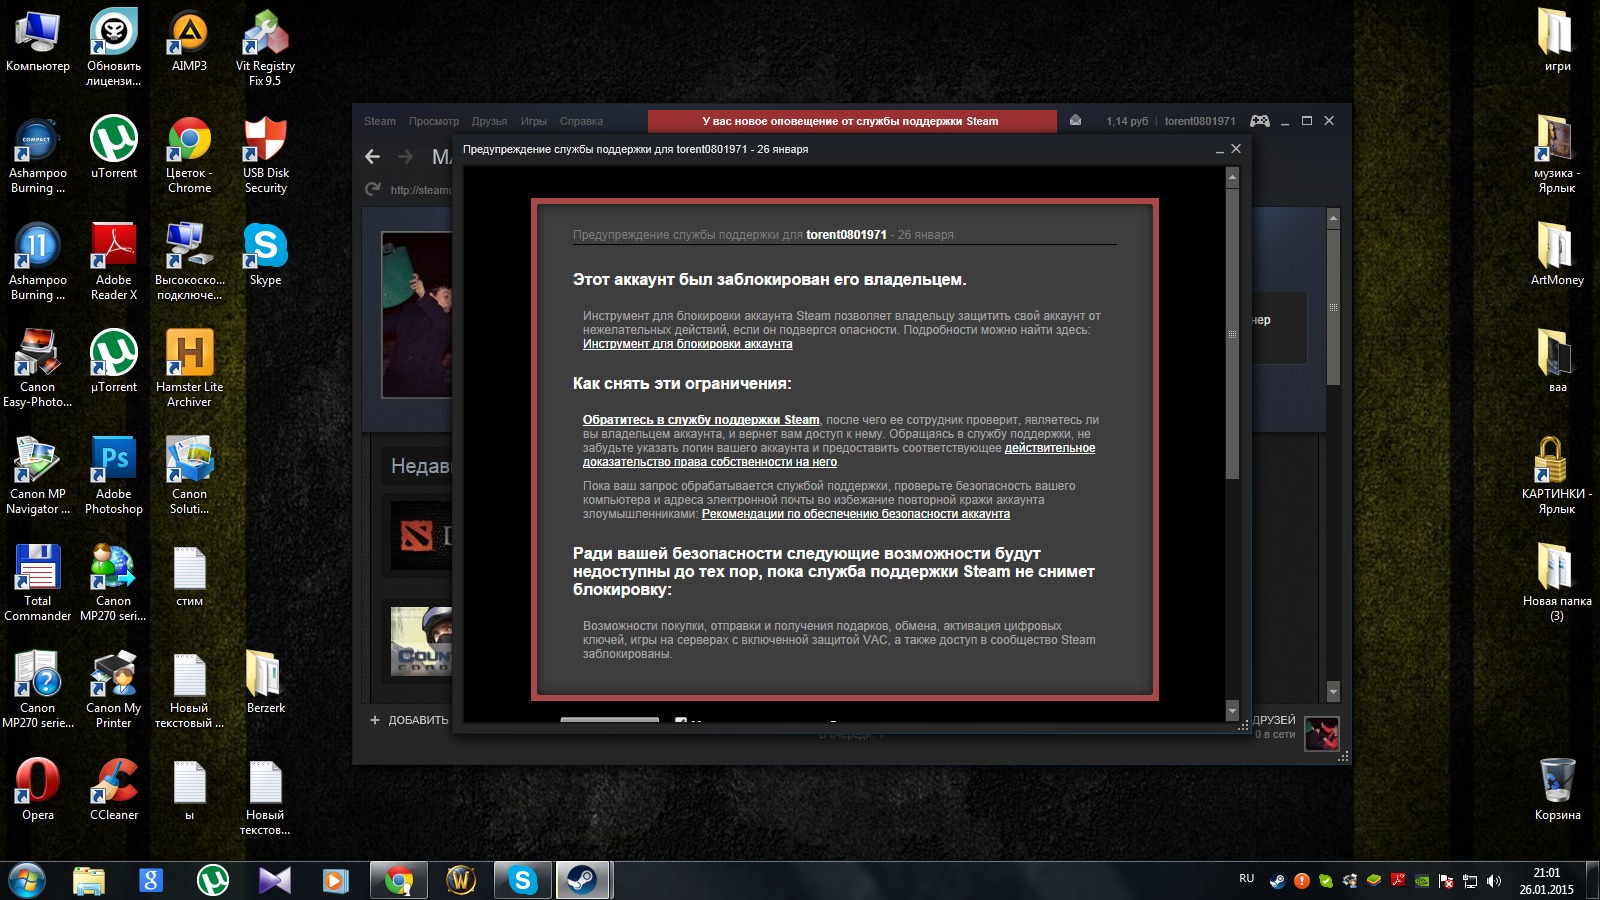Open the Steam inbox envelope icon
Screen dimensions: 1600x900
pyautogui.click(x=1075, y=120)
